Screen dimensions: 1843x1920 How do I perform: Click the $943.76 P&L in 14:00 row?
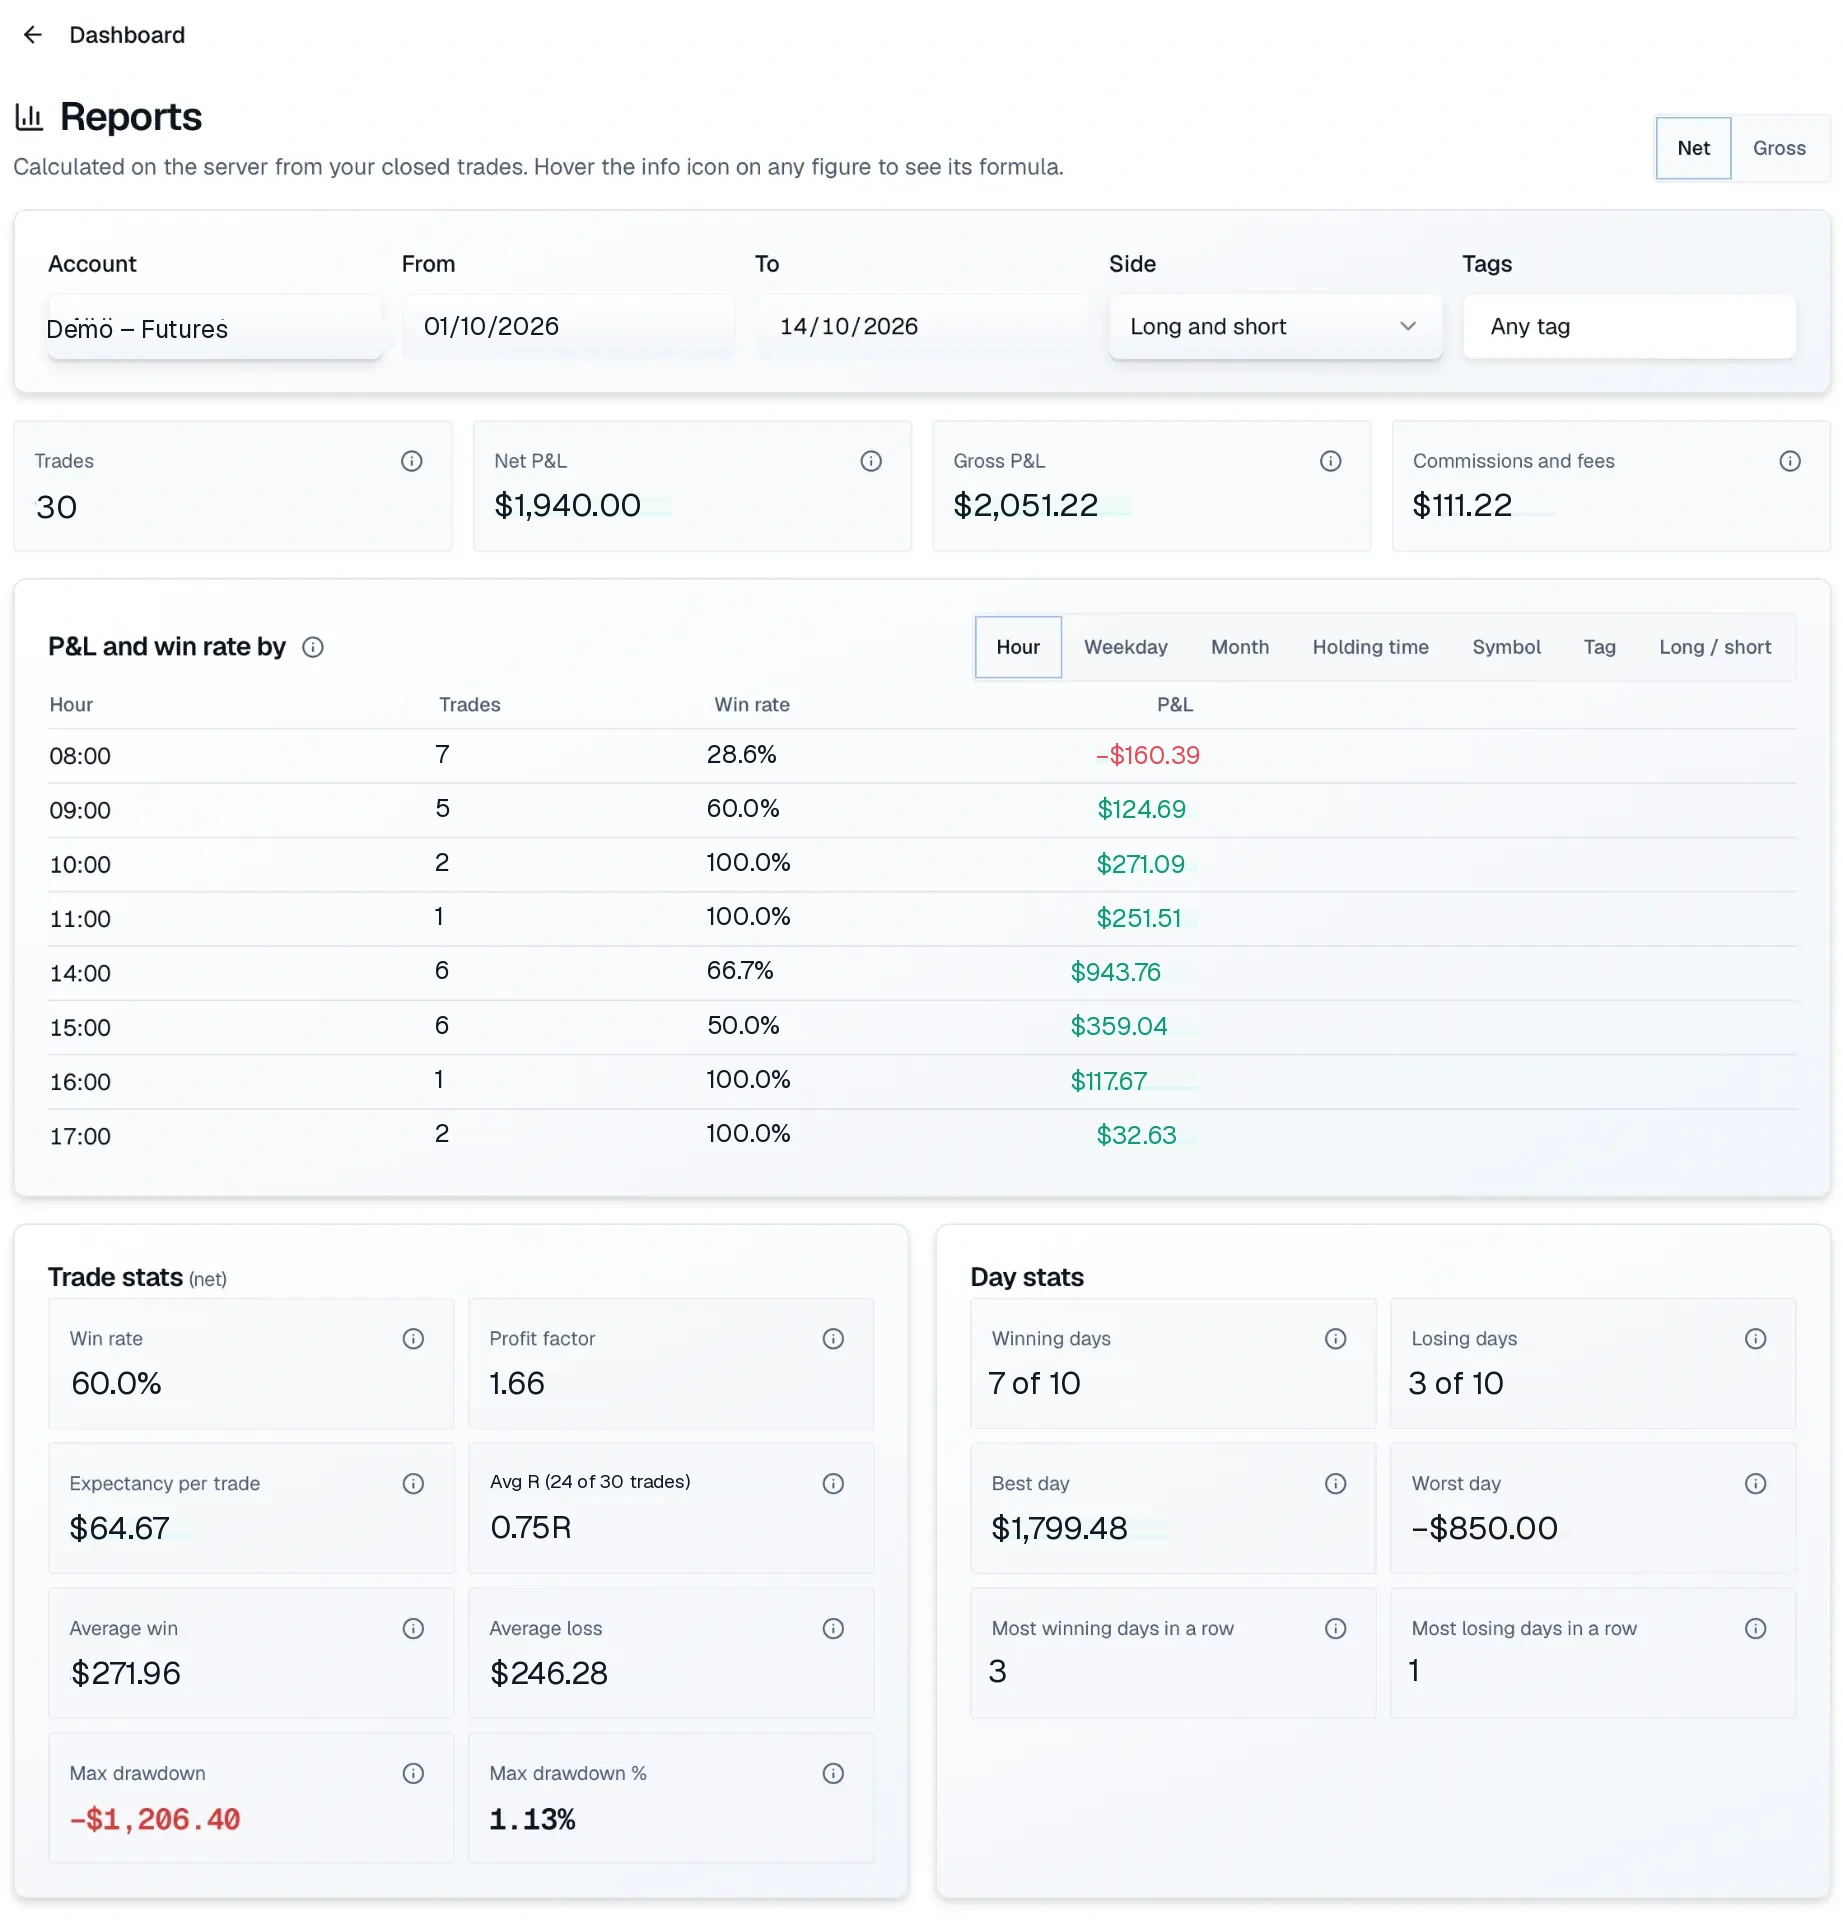1115,972
